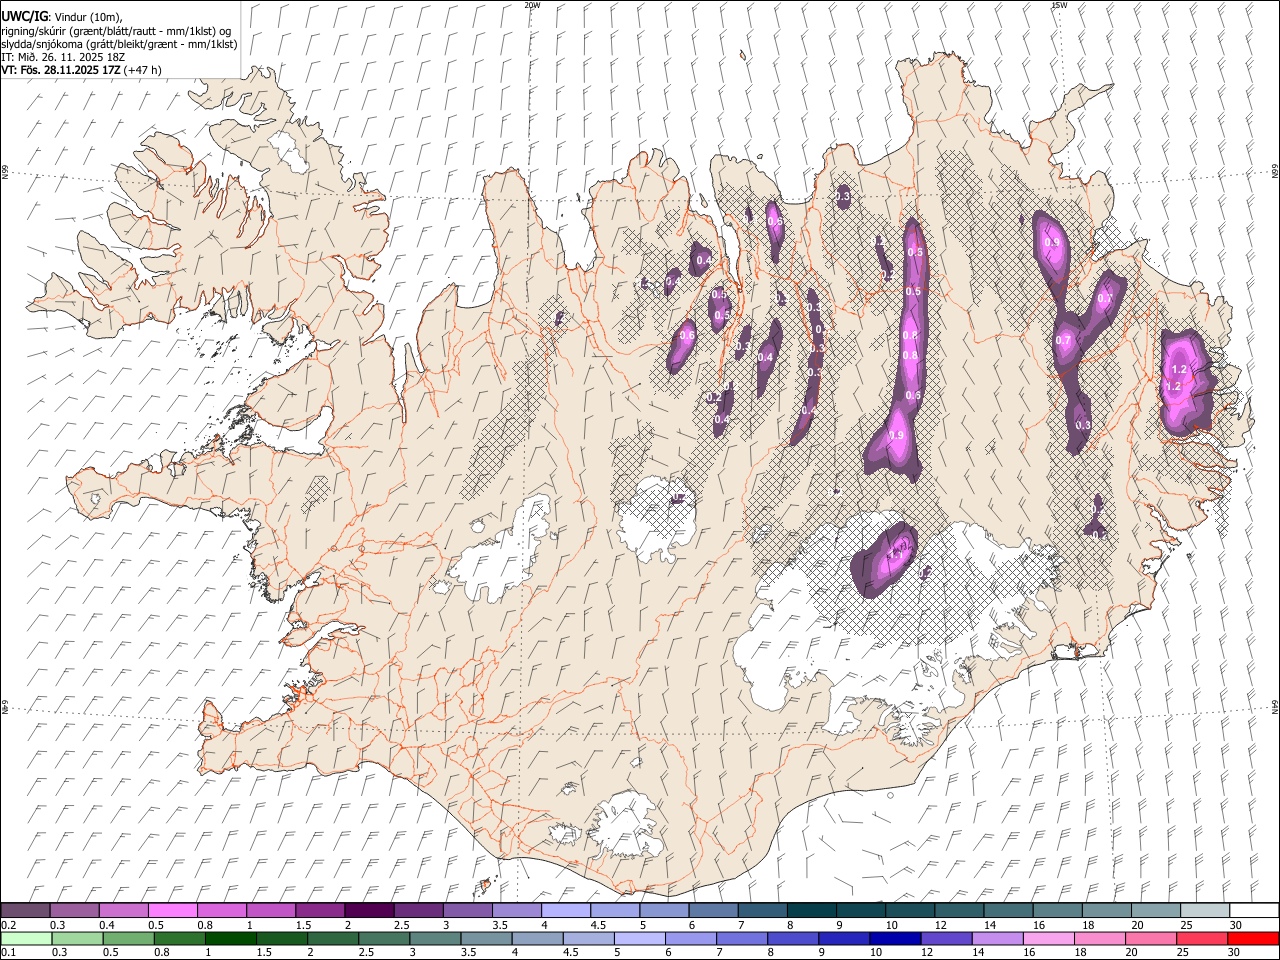Pick the white top-row swatch after 30
This screenshot has height=960, width=1280.
(1253, 911)
